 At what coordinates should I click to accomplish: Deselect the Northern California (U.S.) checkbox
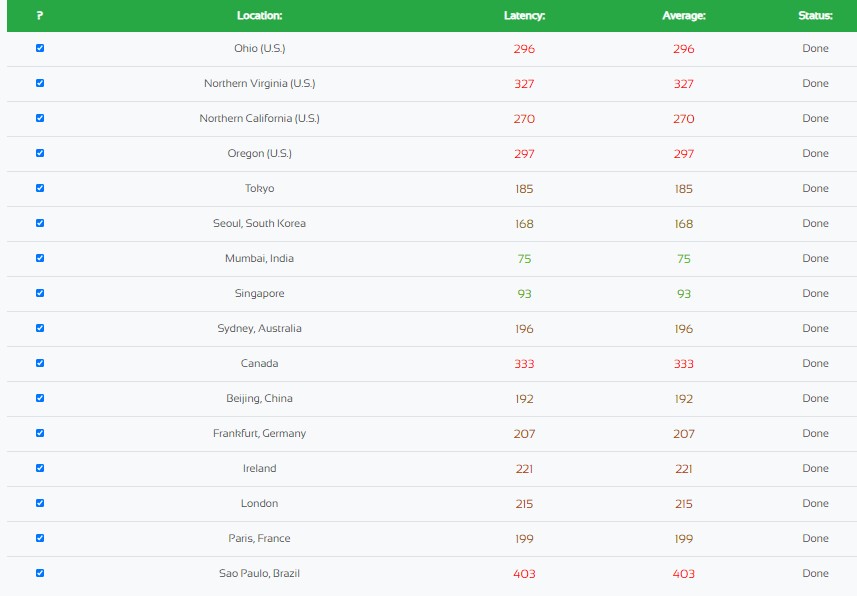pos(40,118)
